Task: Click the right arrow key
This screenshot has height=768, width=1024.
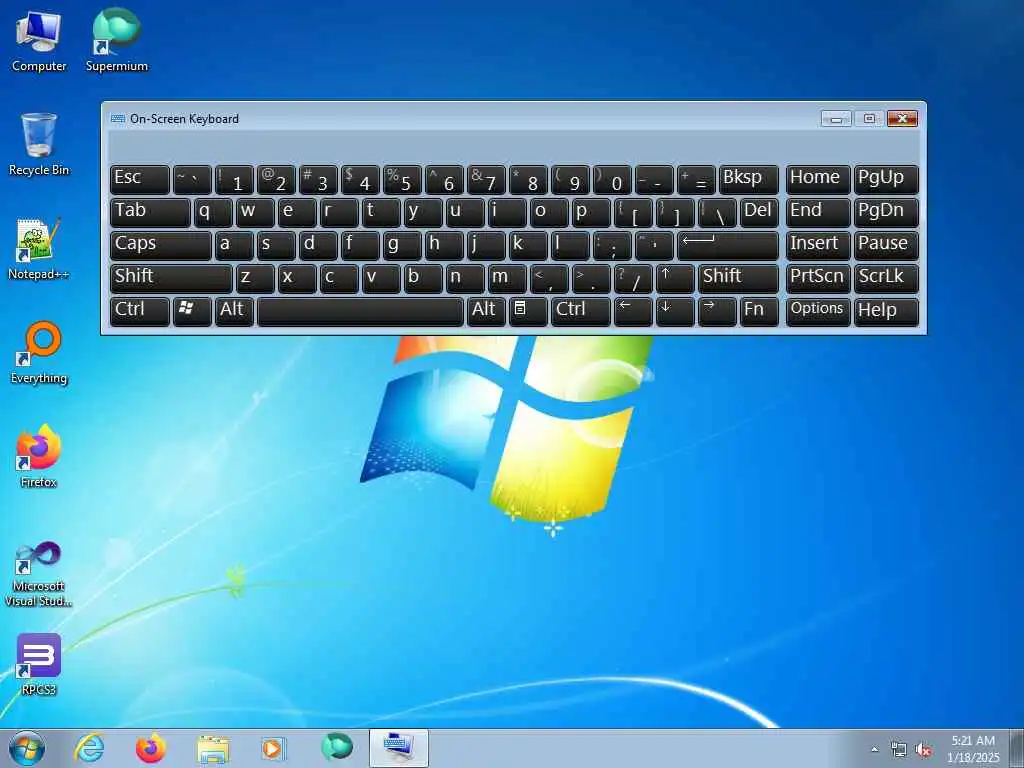Action: pos(717,312)
